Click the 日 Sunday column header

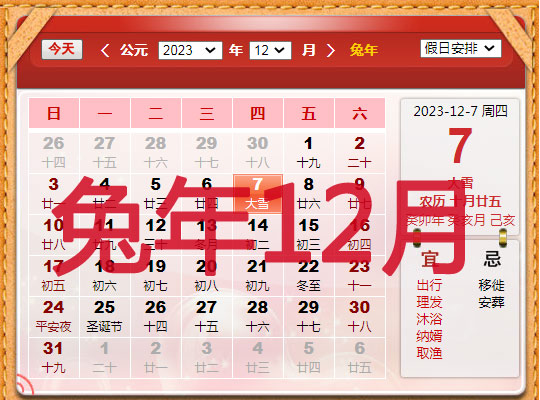pyautogui.click(x=54, y=113)
